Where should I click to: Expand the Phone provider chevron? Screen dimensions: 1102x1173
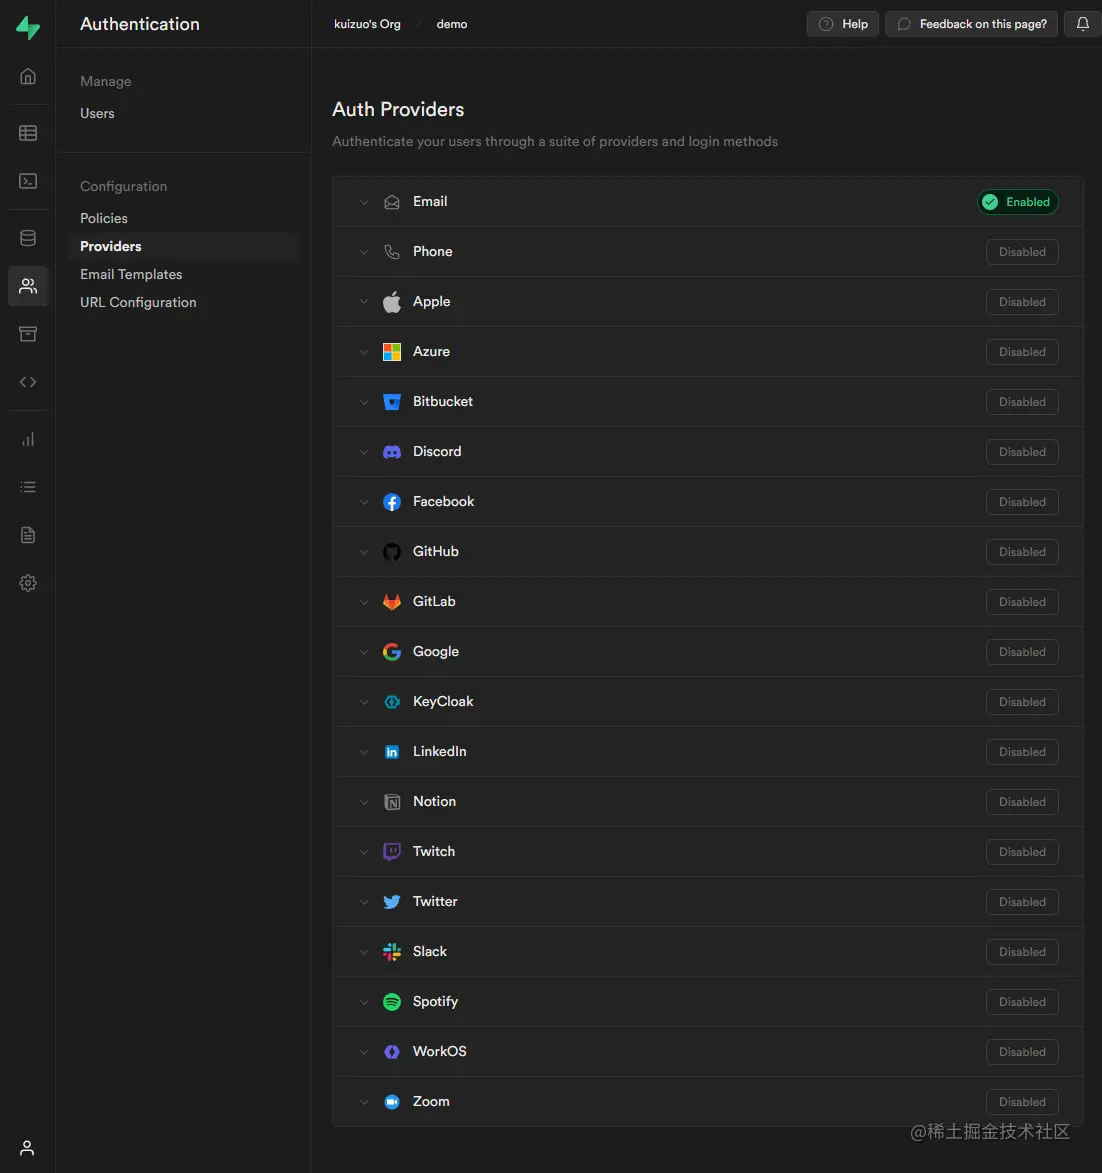(x=364, y=252)
